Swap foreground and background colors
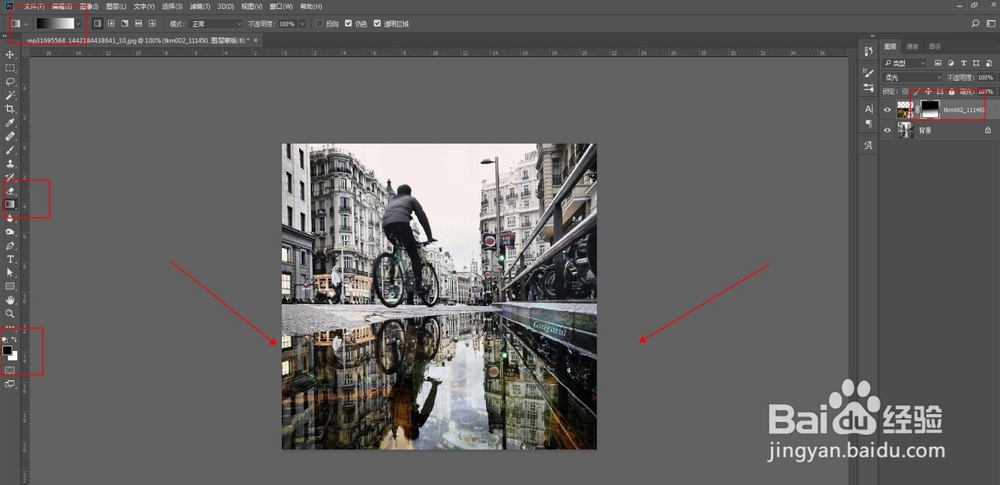 tap(15, 340)
